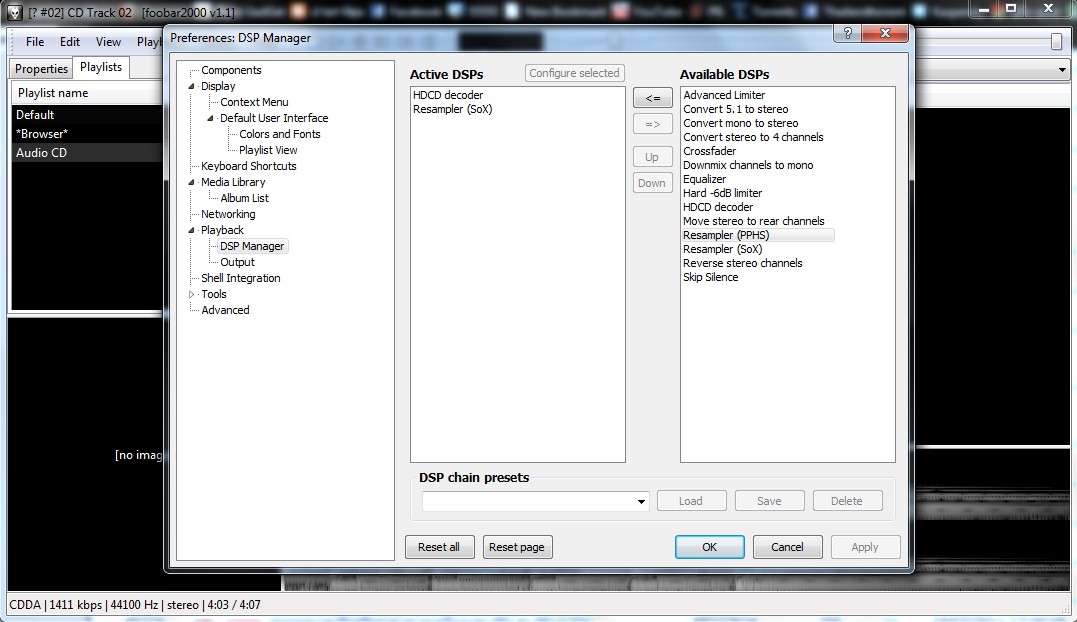
Task: Select DSP Manager tree item
Action: point(252,246)
